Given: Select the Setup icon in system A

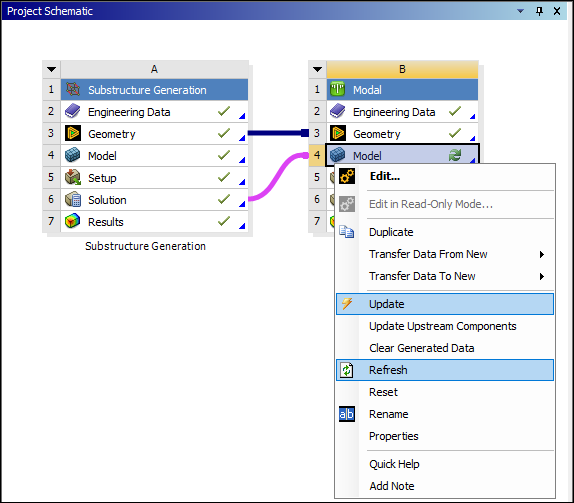Looking at the screenshot, I should pos(72,178).
